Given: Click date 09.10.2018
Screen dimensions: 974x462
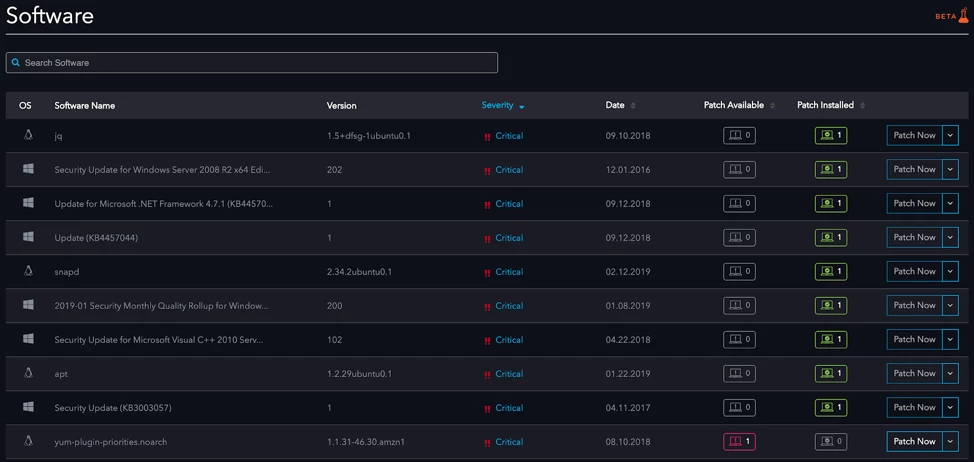Looking at the screenshot, I should pyautogui.click(x=628, y=135).
